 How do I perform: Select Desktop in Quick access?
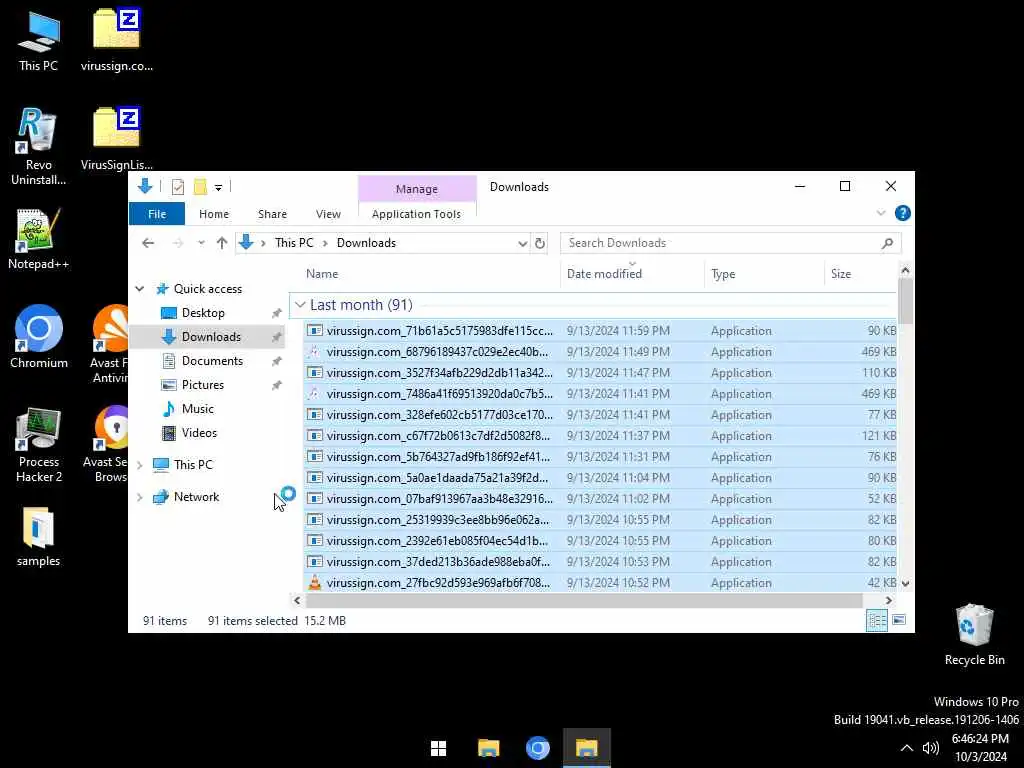pyautogui.click(x=202, y=313)
